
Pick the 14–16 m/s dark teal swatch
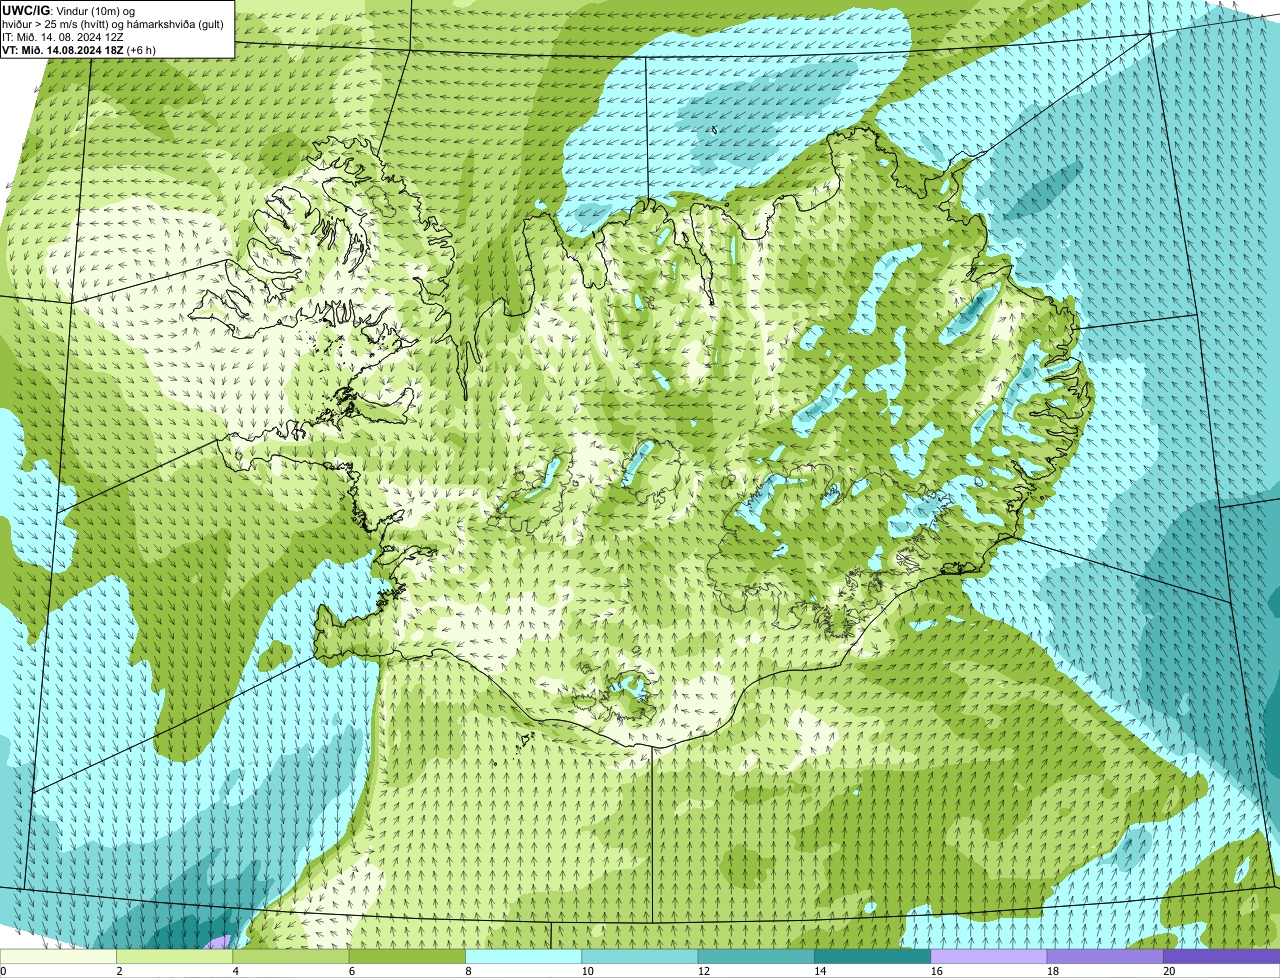coord(873,956)
